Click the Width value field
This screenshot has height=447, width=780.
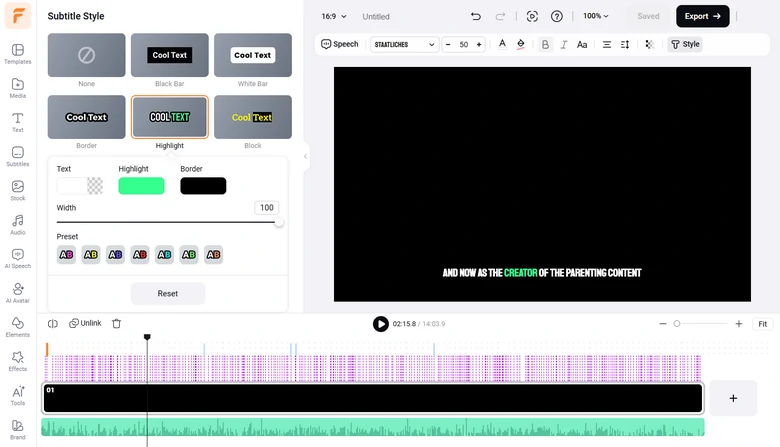(267, 208)
